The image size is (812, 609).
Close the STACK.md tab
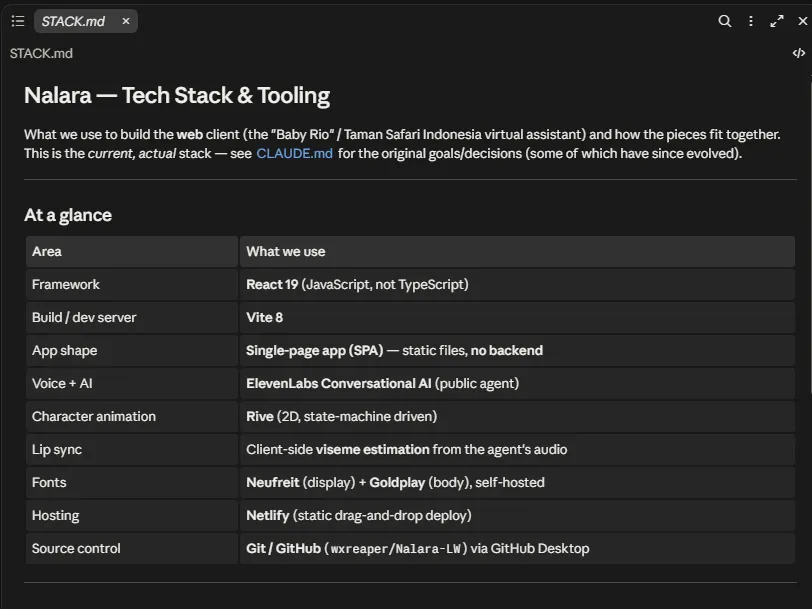click(126, 21)
